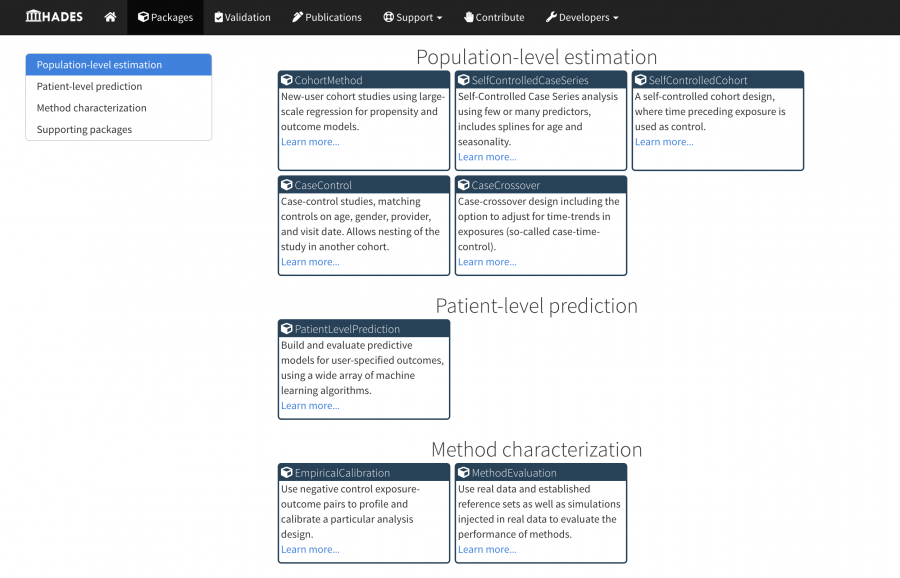Click the box icon on the MethodEvaluation card header

(461, 472)
